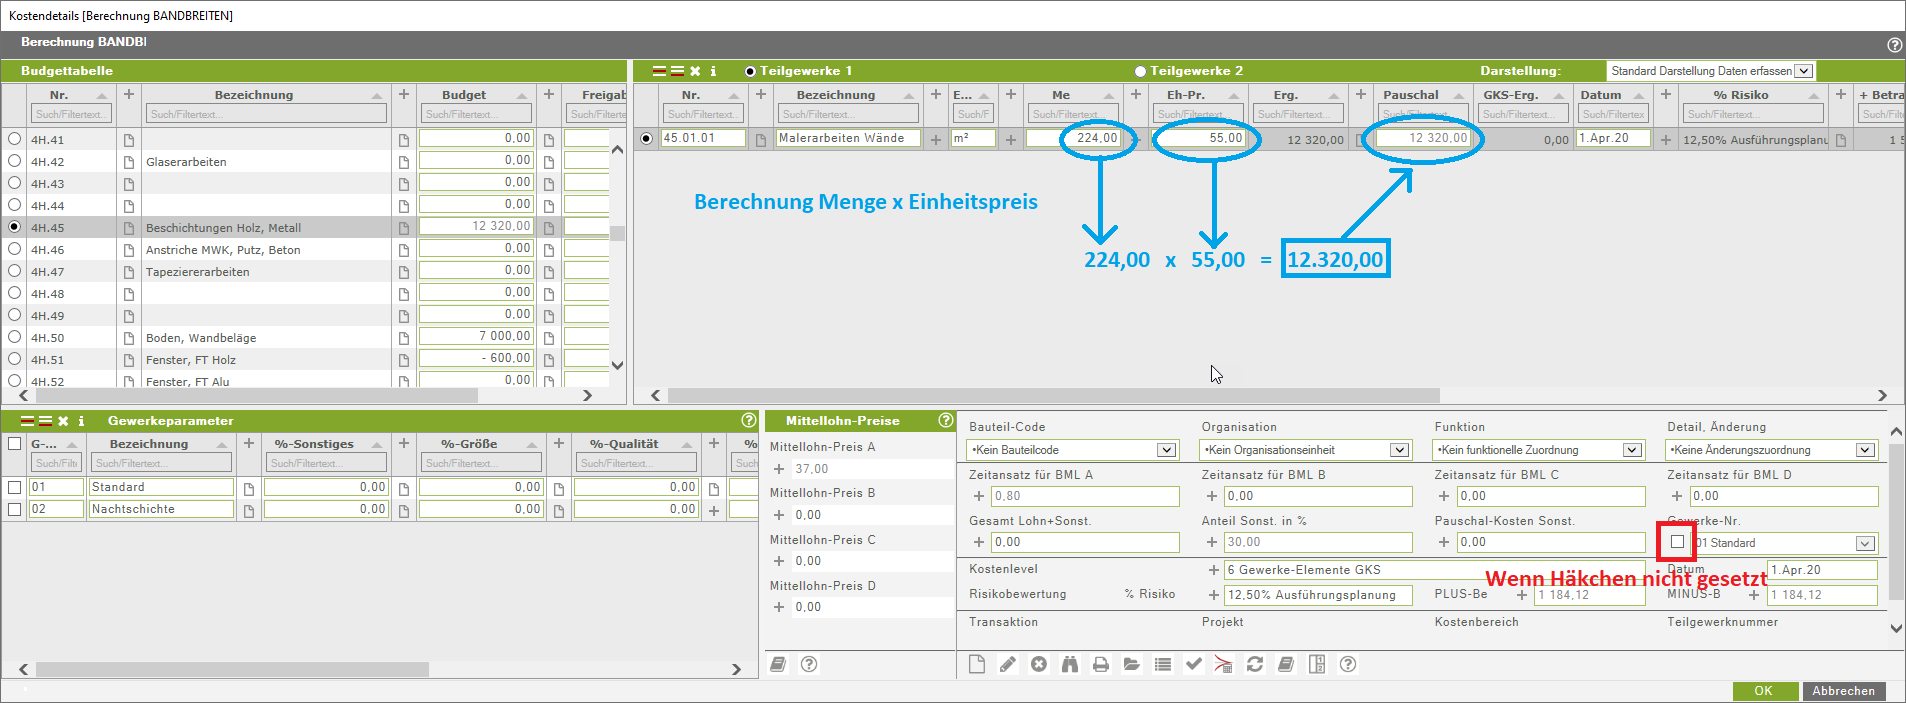Click the open folder icon
Viewport: 1906px width, 703px height.
1131,665
